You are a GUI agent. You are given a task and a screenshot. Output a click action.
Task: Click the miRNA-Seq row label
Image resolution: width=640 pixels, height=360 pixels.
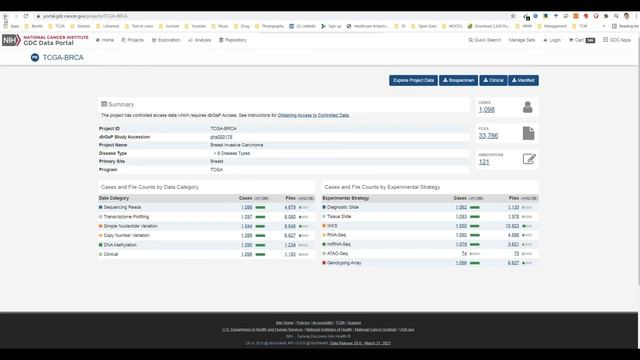[x=339, y=244]
